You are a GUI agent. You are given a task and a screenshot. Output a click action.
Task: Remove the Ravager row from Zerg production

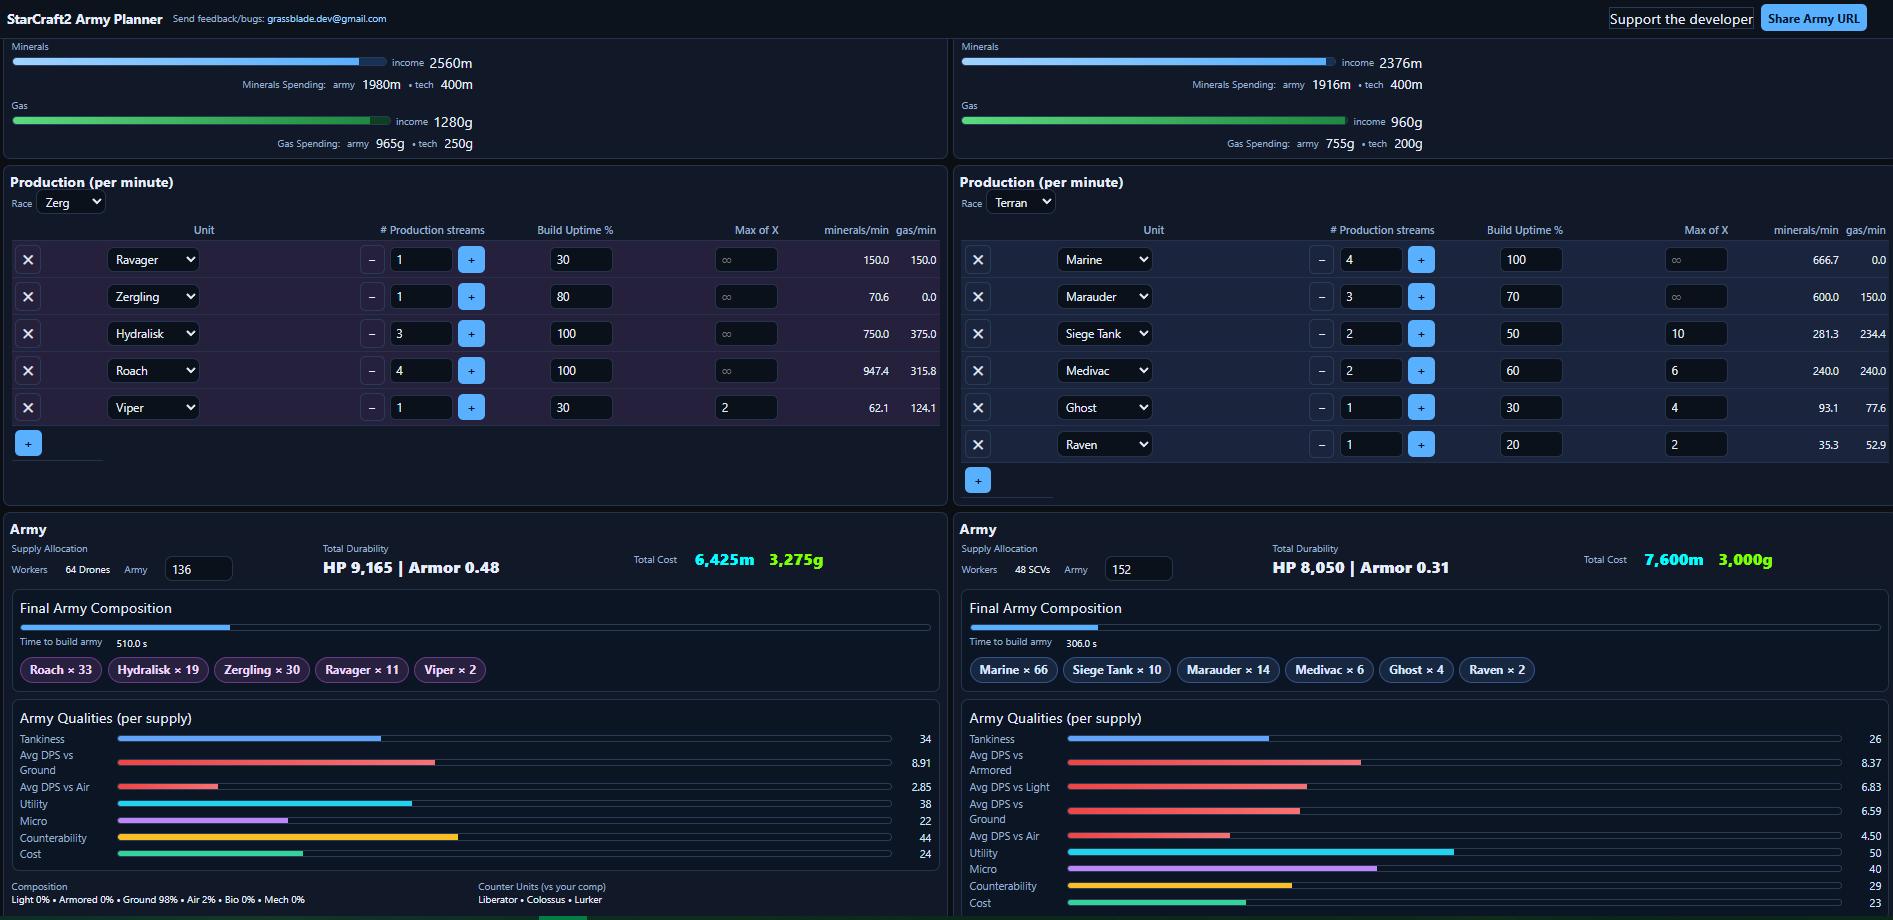(x=28, y=259)
